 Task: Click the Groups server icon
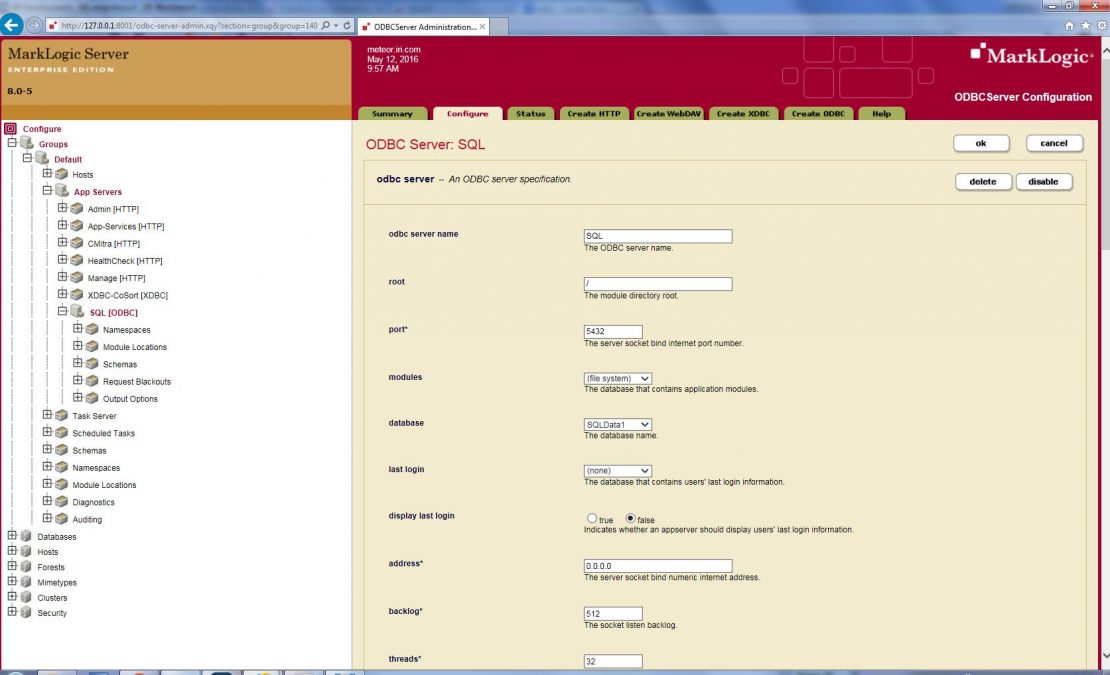27,143
